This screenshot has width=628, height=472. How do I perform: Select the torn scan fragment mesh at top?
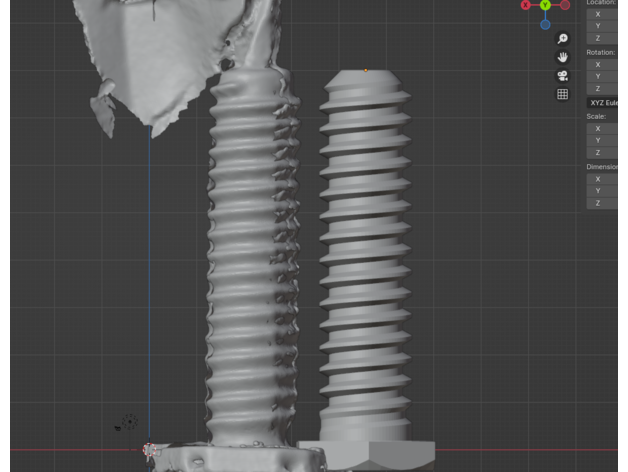click(x=170, y=60)
